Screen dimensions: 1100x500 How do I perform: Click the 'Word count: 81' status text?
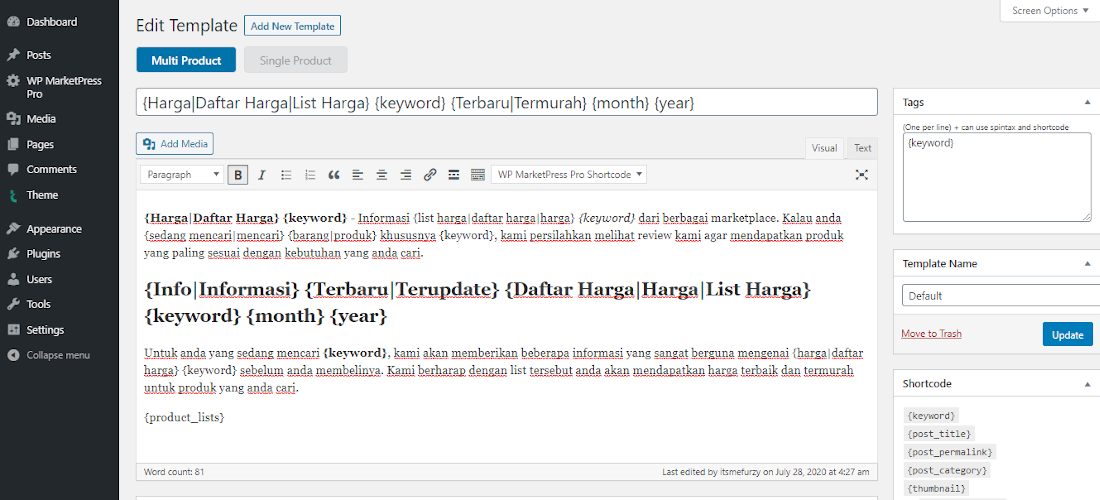click(x=174, y=472)
